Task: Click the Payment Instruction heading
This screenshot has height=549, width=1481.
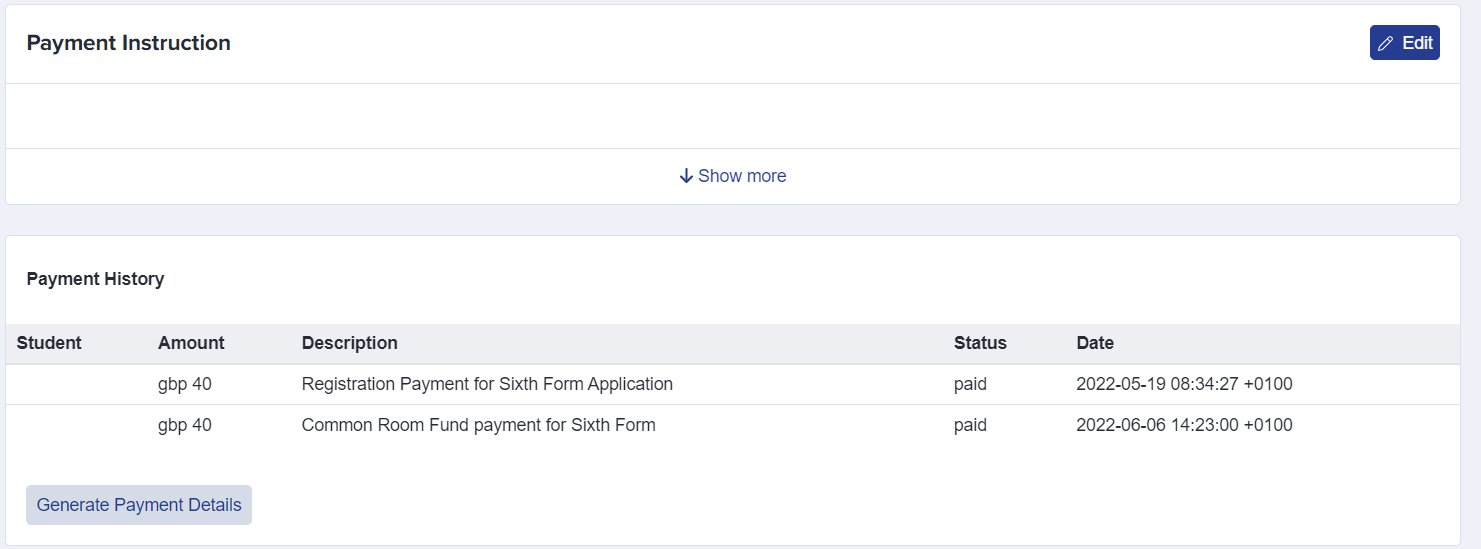Action: pyautogui.click(x=129, y=43)
